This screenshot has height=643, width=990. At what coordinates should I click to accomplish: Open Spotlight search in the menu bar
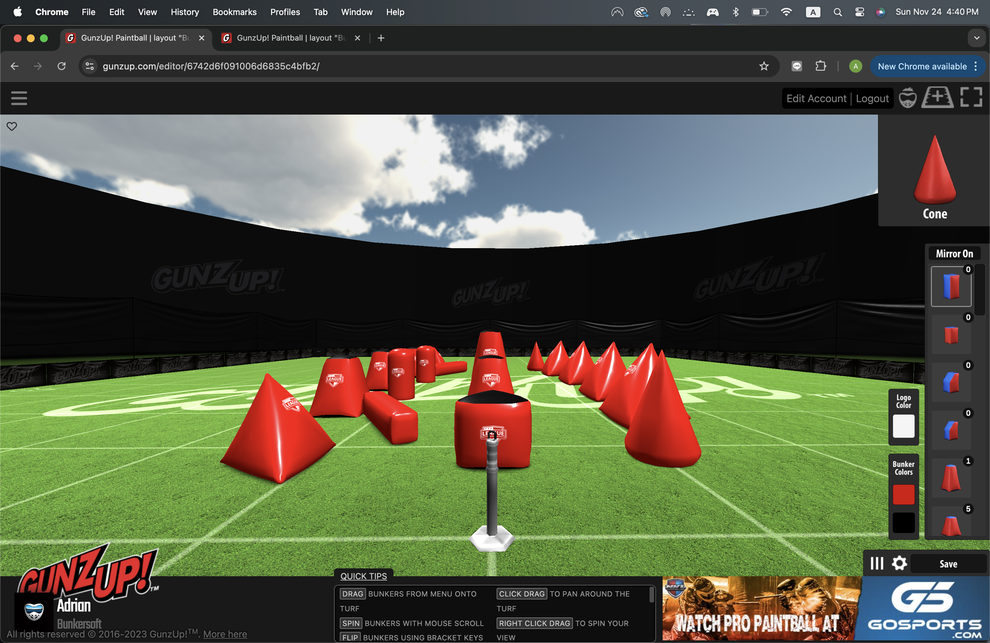tap(837, 12)
